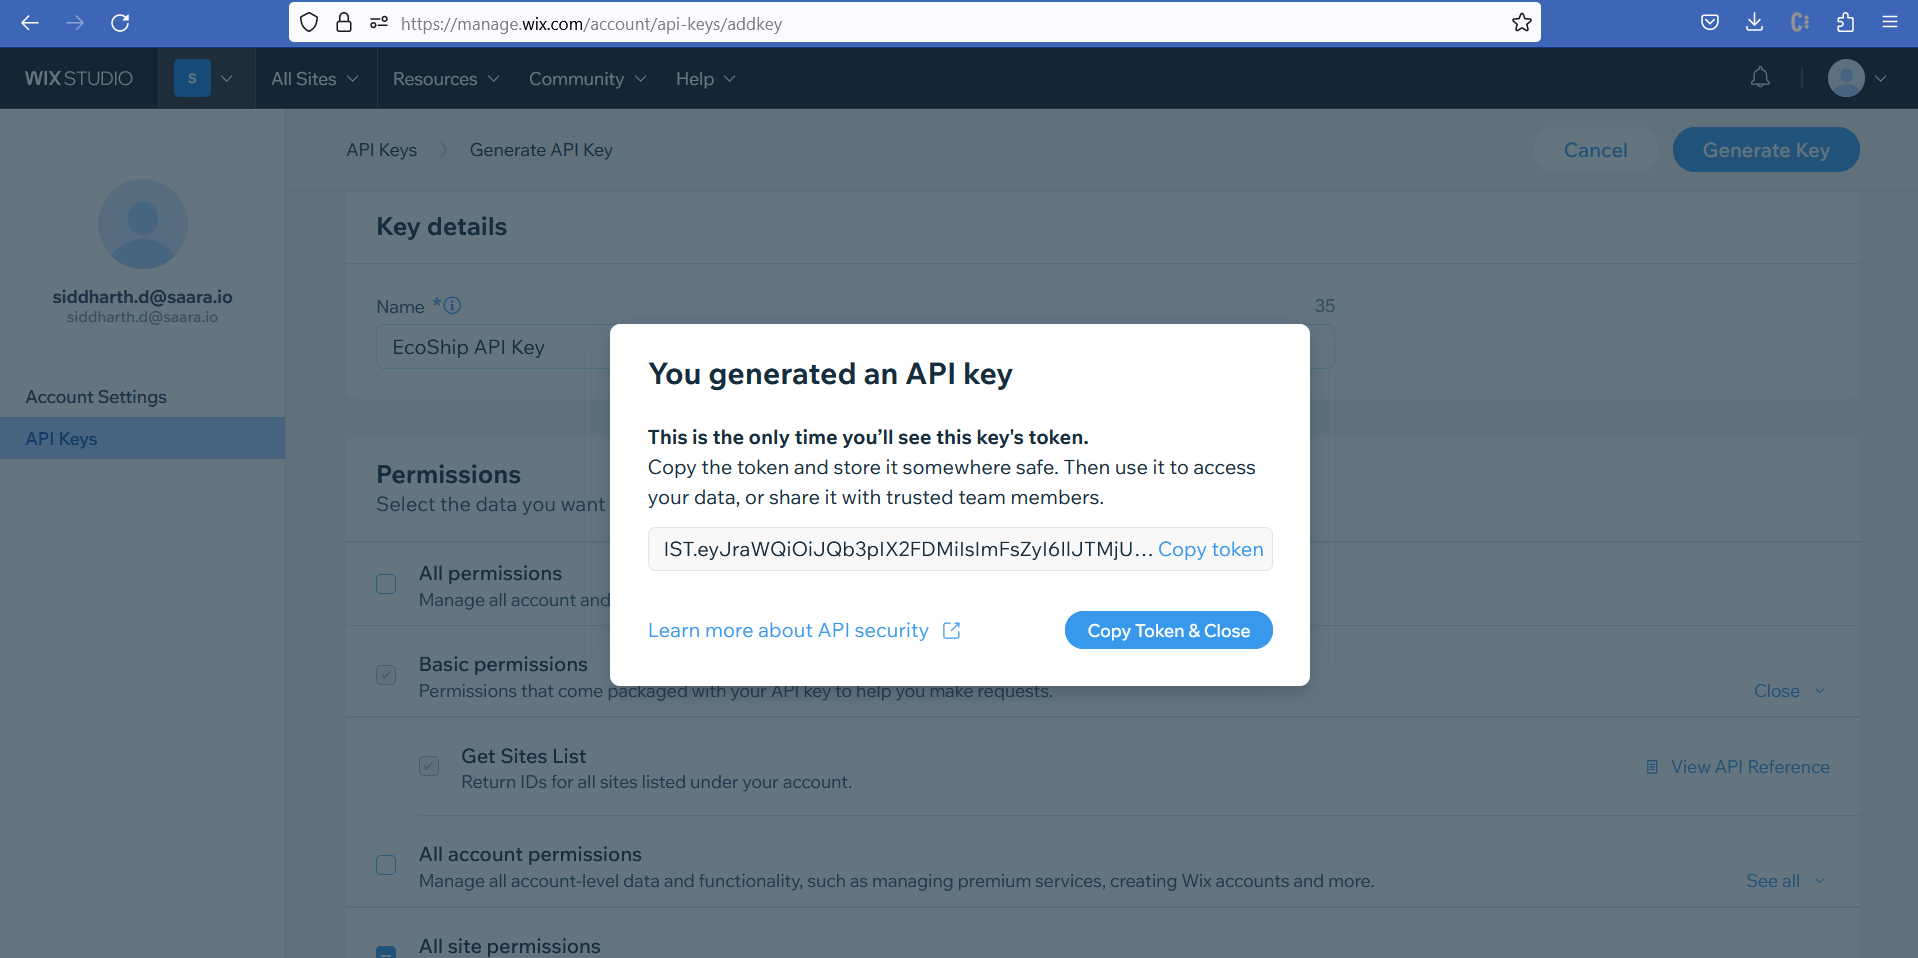Open the browser downloads panel
The width and height of the screenshot is (1918, 958).
(x=1754, y=22)
